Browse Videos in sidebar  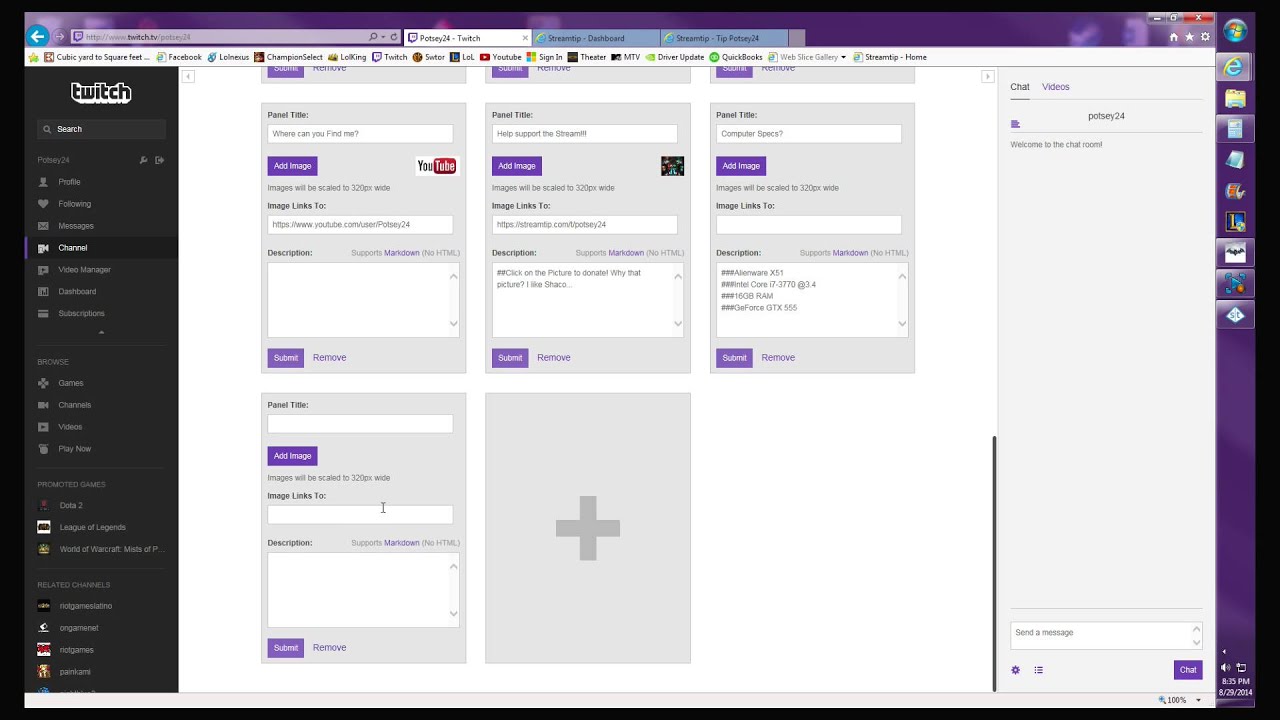tap(70, 427)
